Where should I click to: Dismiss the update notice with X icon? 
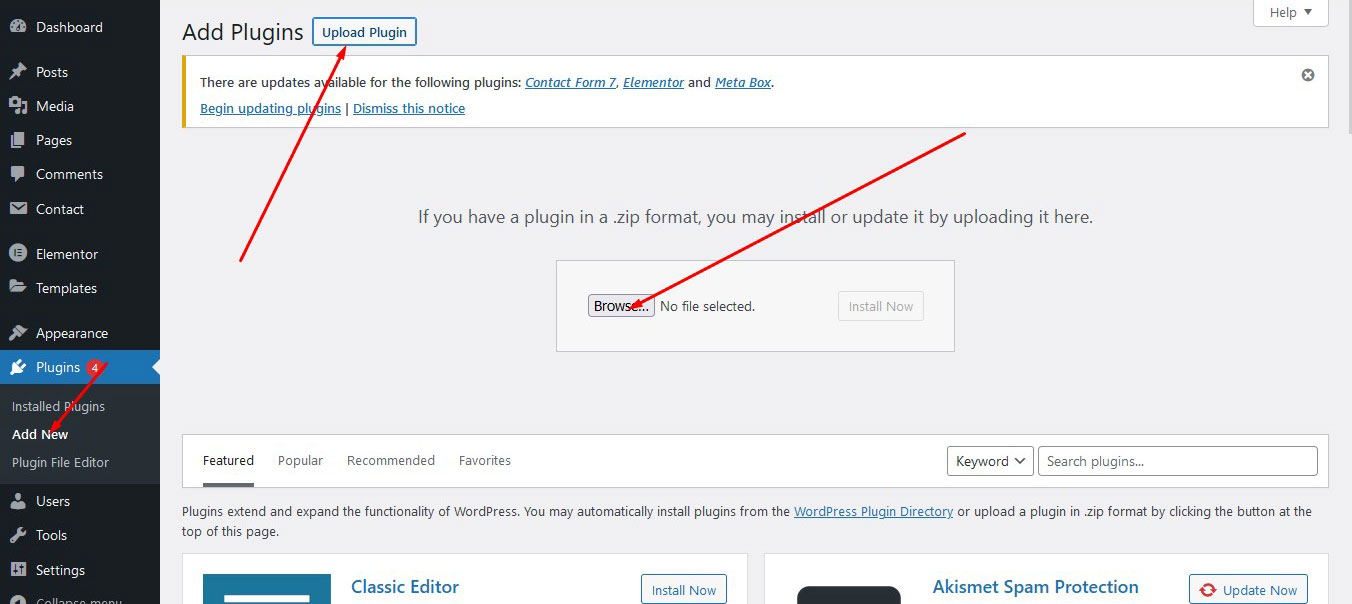[x=1307, y=75]
